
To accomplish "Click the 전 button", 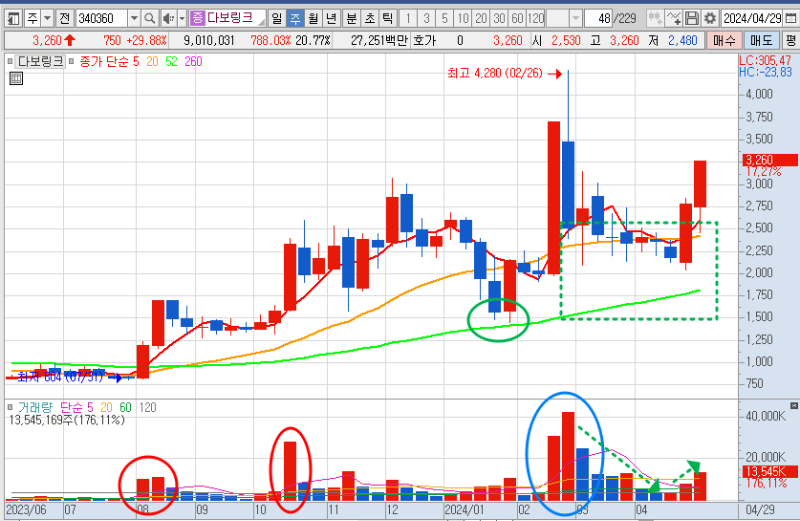I will coord(64,19).
